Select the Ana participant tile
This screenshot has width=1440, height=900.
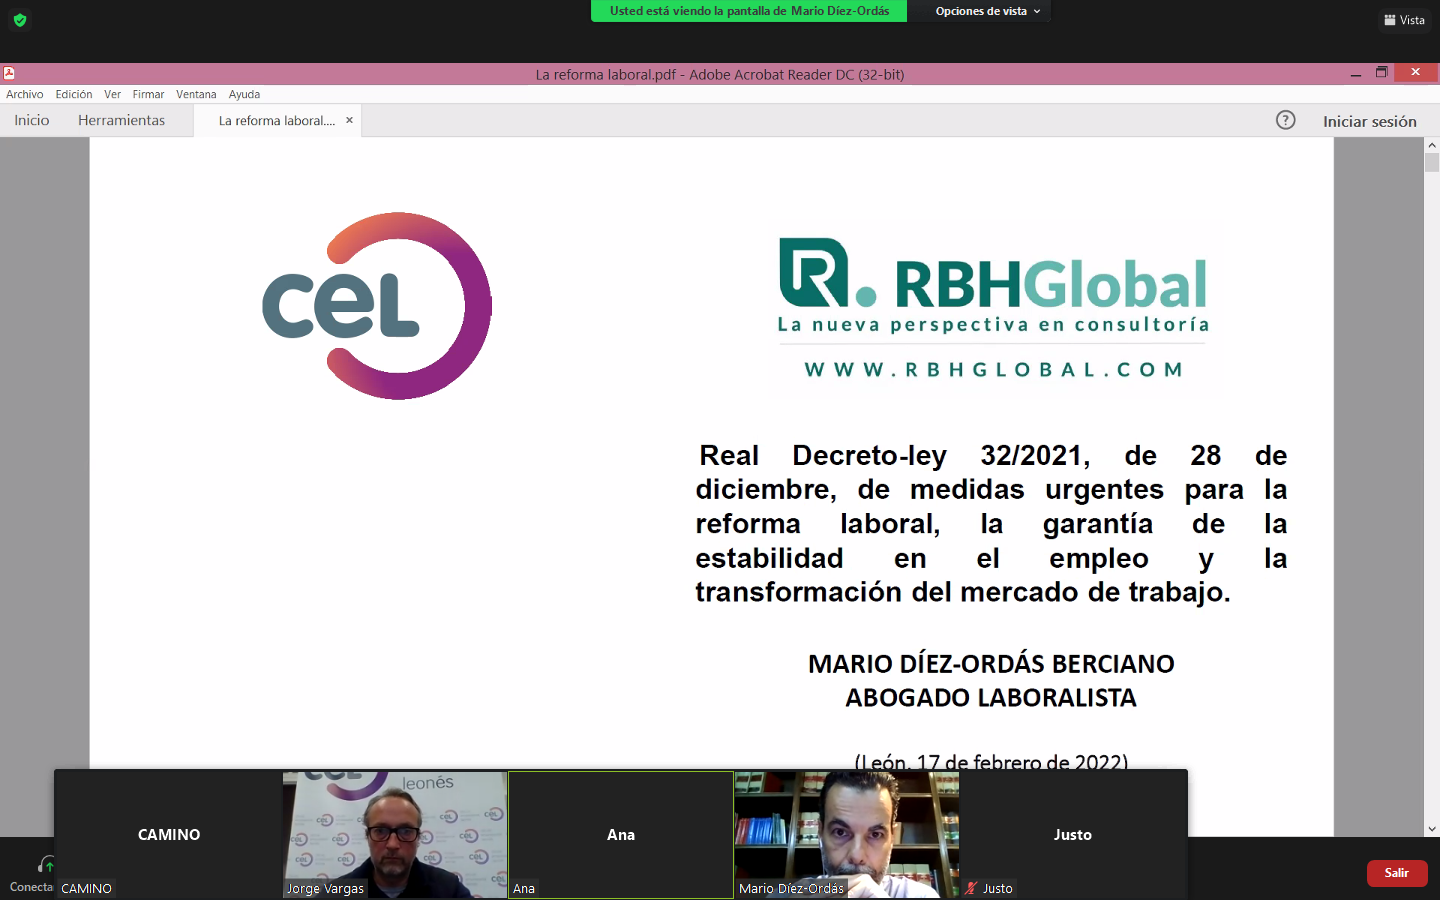point(621,834)
